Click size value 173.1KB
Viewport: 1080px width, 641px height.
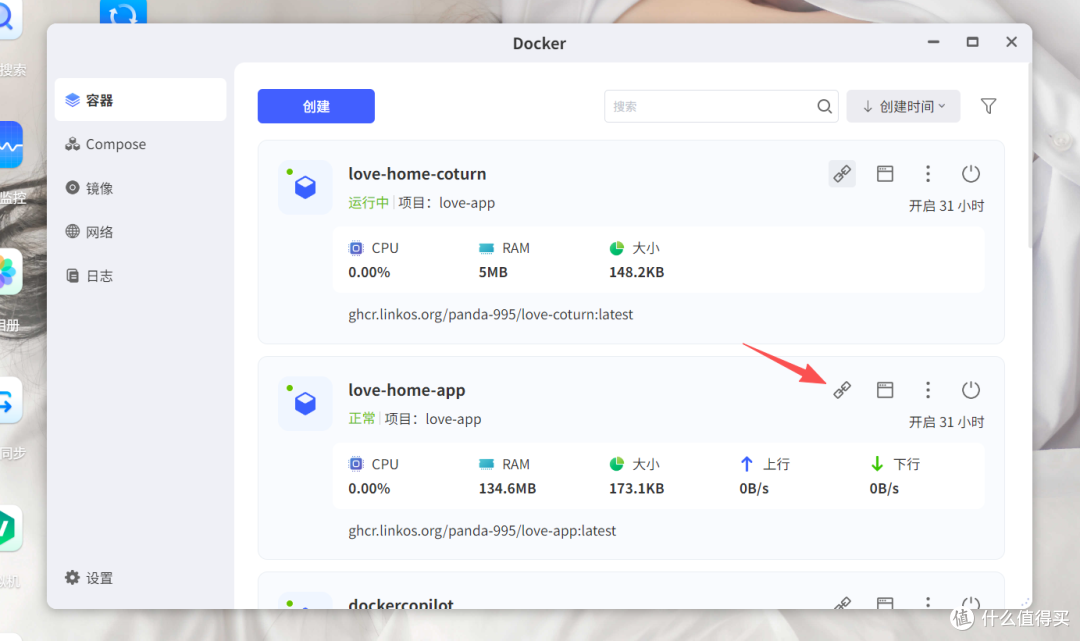[x=636, y=488]
